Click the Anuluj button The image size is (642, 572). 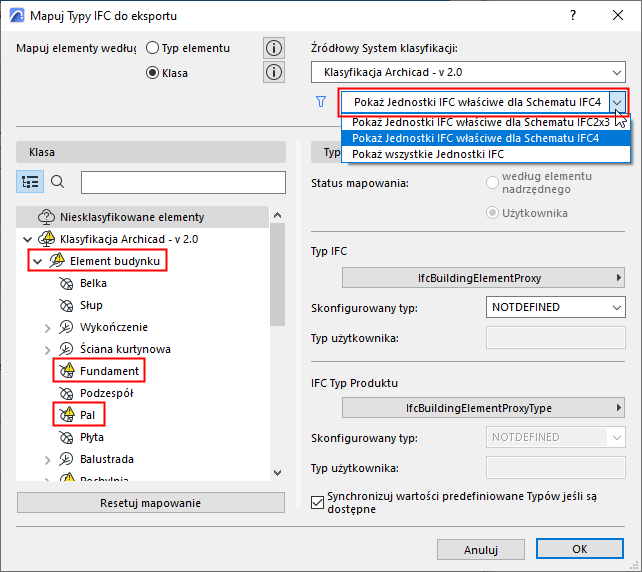[481, 549]
